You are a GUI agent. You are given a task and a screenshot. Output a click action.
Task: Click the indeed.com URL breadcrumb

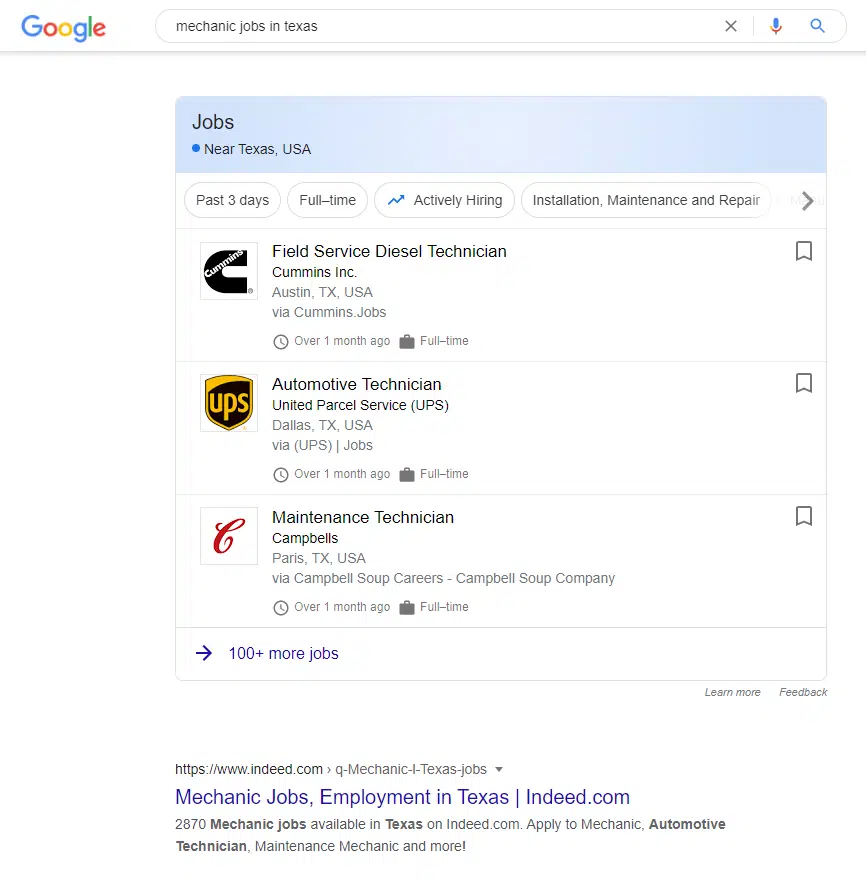point(331,769)
